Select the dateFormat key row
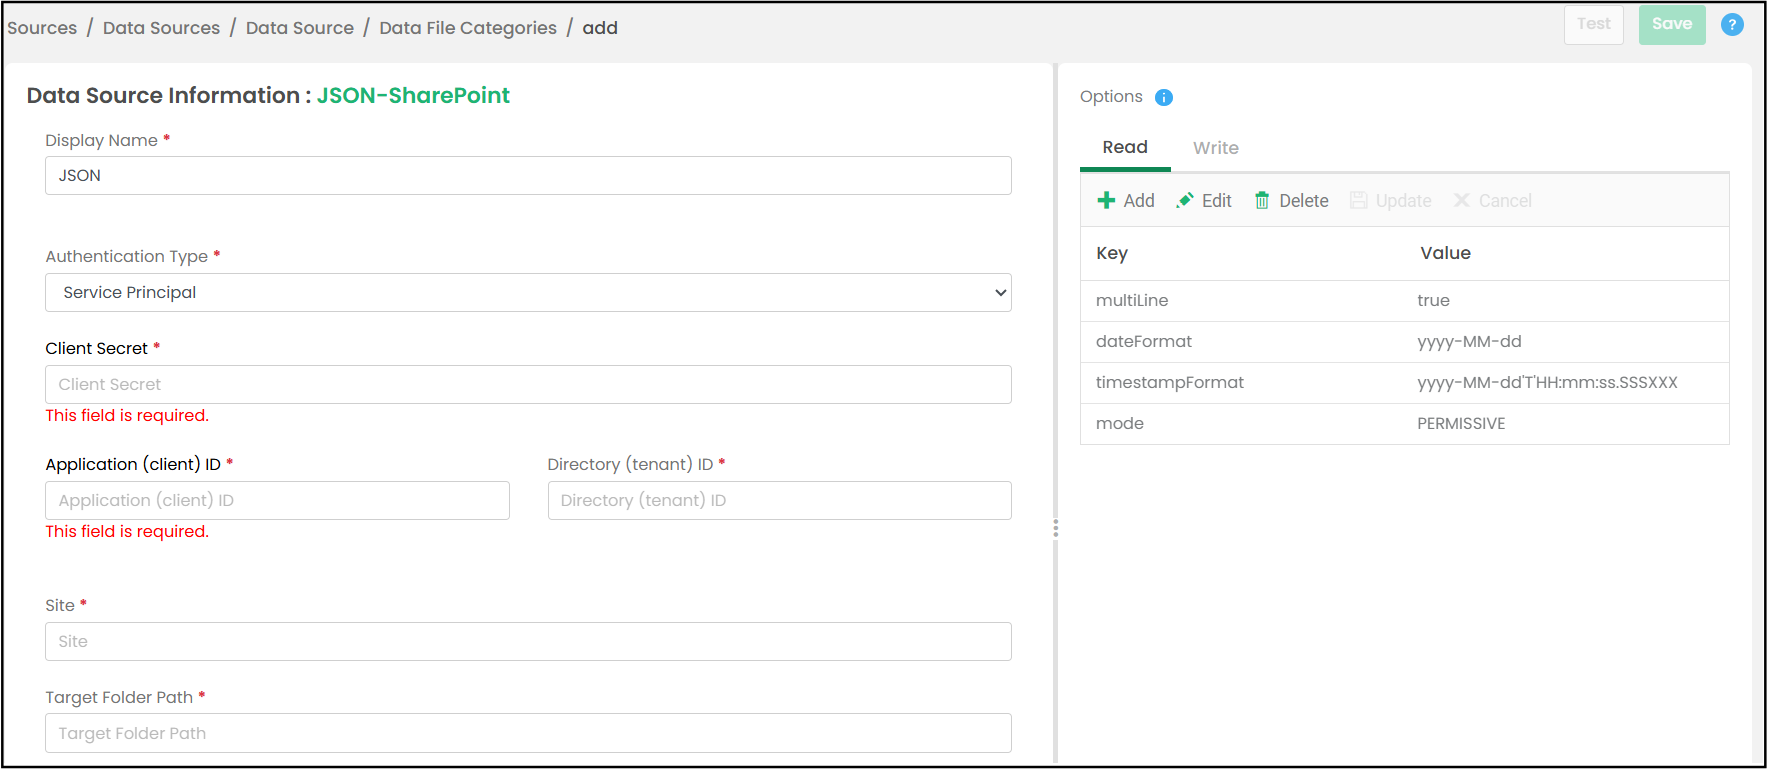Image resolution: width=1767 pixels, height=769 pixels. point(1404,341)
